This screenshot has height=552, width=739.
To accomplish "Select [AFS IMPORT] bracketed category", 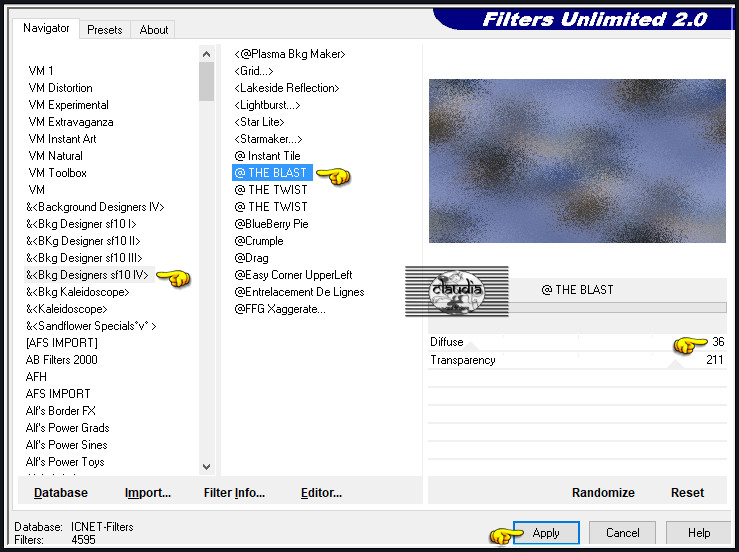I will pos(62,343).
